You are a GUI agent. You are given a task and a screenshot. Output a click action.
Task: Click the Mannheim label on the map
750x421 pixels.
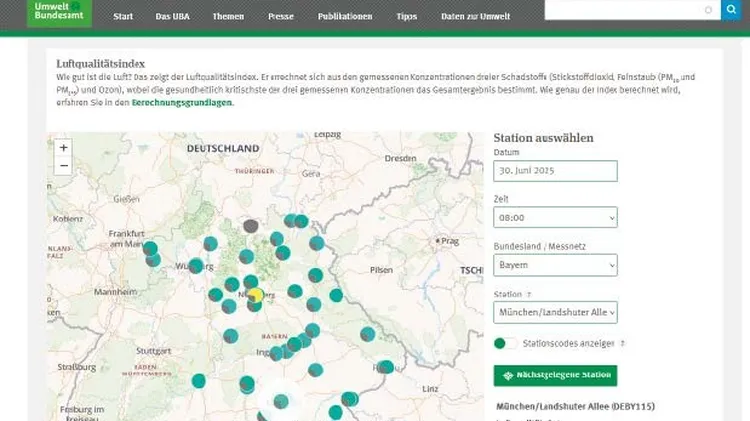tap(115, 292)
